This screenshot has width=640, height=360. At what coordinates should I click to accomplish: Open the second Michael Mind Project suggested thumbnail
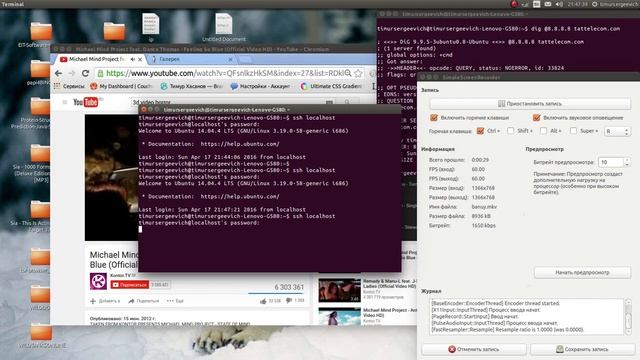pyautogui.click(x=340, y=317)
